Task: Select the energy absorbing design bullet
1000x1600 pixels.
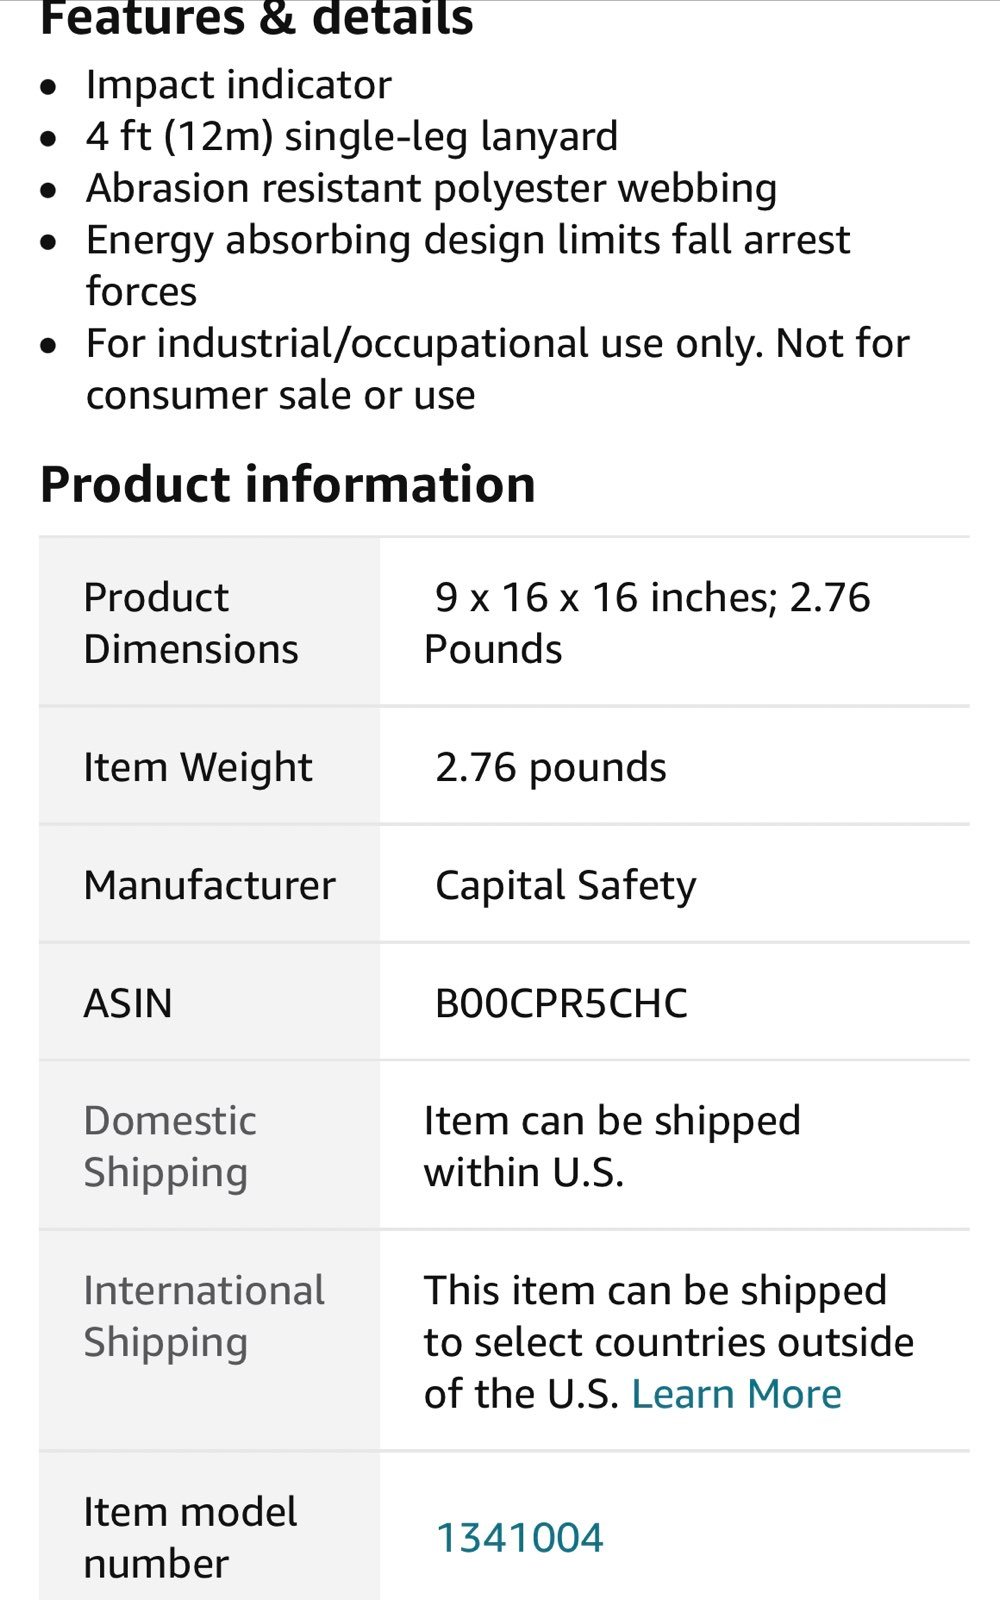Action: tap(468, 265)
